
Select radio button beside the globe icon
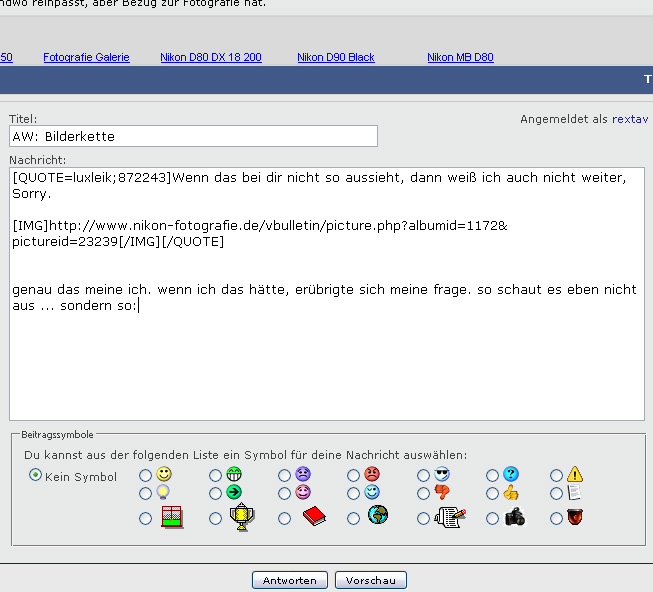tap(353, 519)
